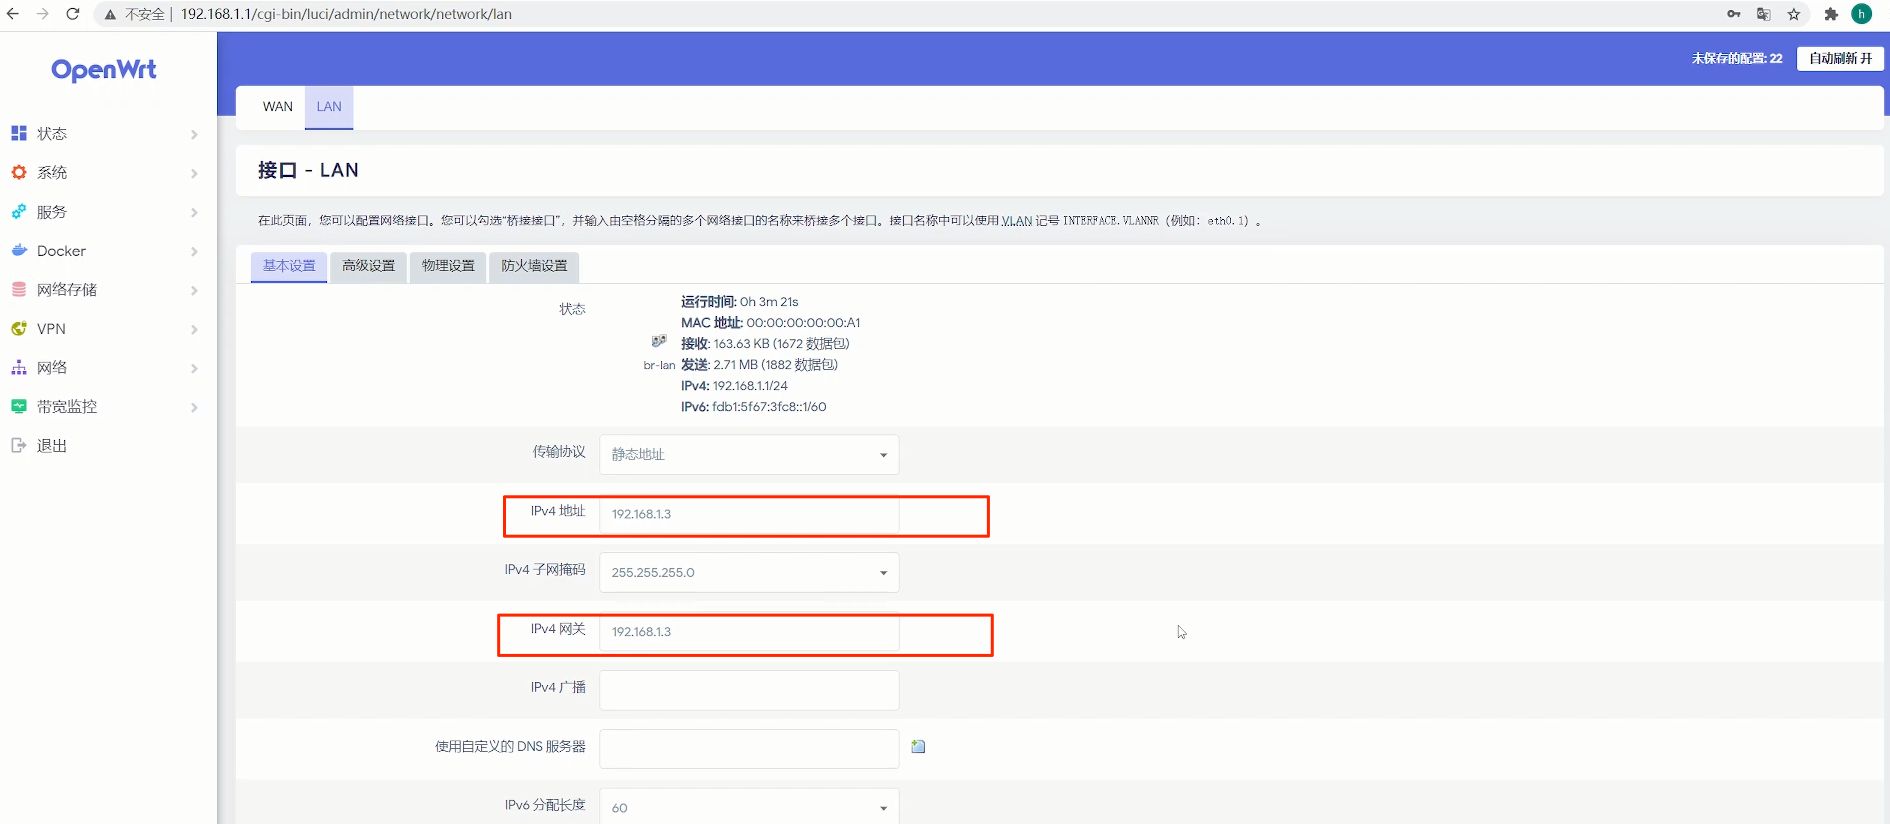Click the IPv6 fdb1:5f67:3fc8::1/60 text
Viewport: 1890px width, 824px height.
pos(753,406)
